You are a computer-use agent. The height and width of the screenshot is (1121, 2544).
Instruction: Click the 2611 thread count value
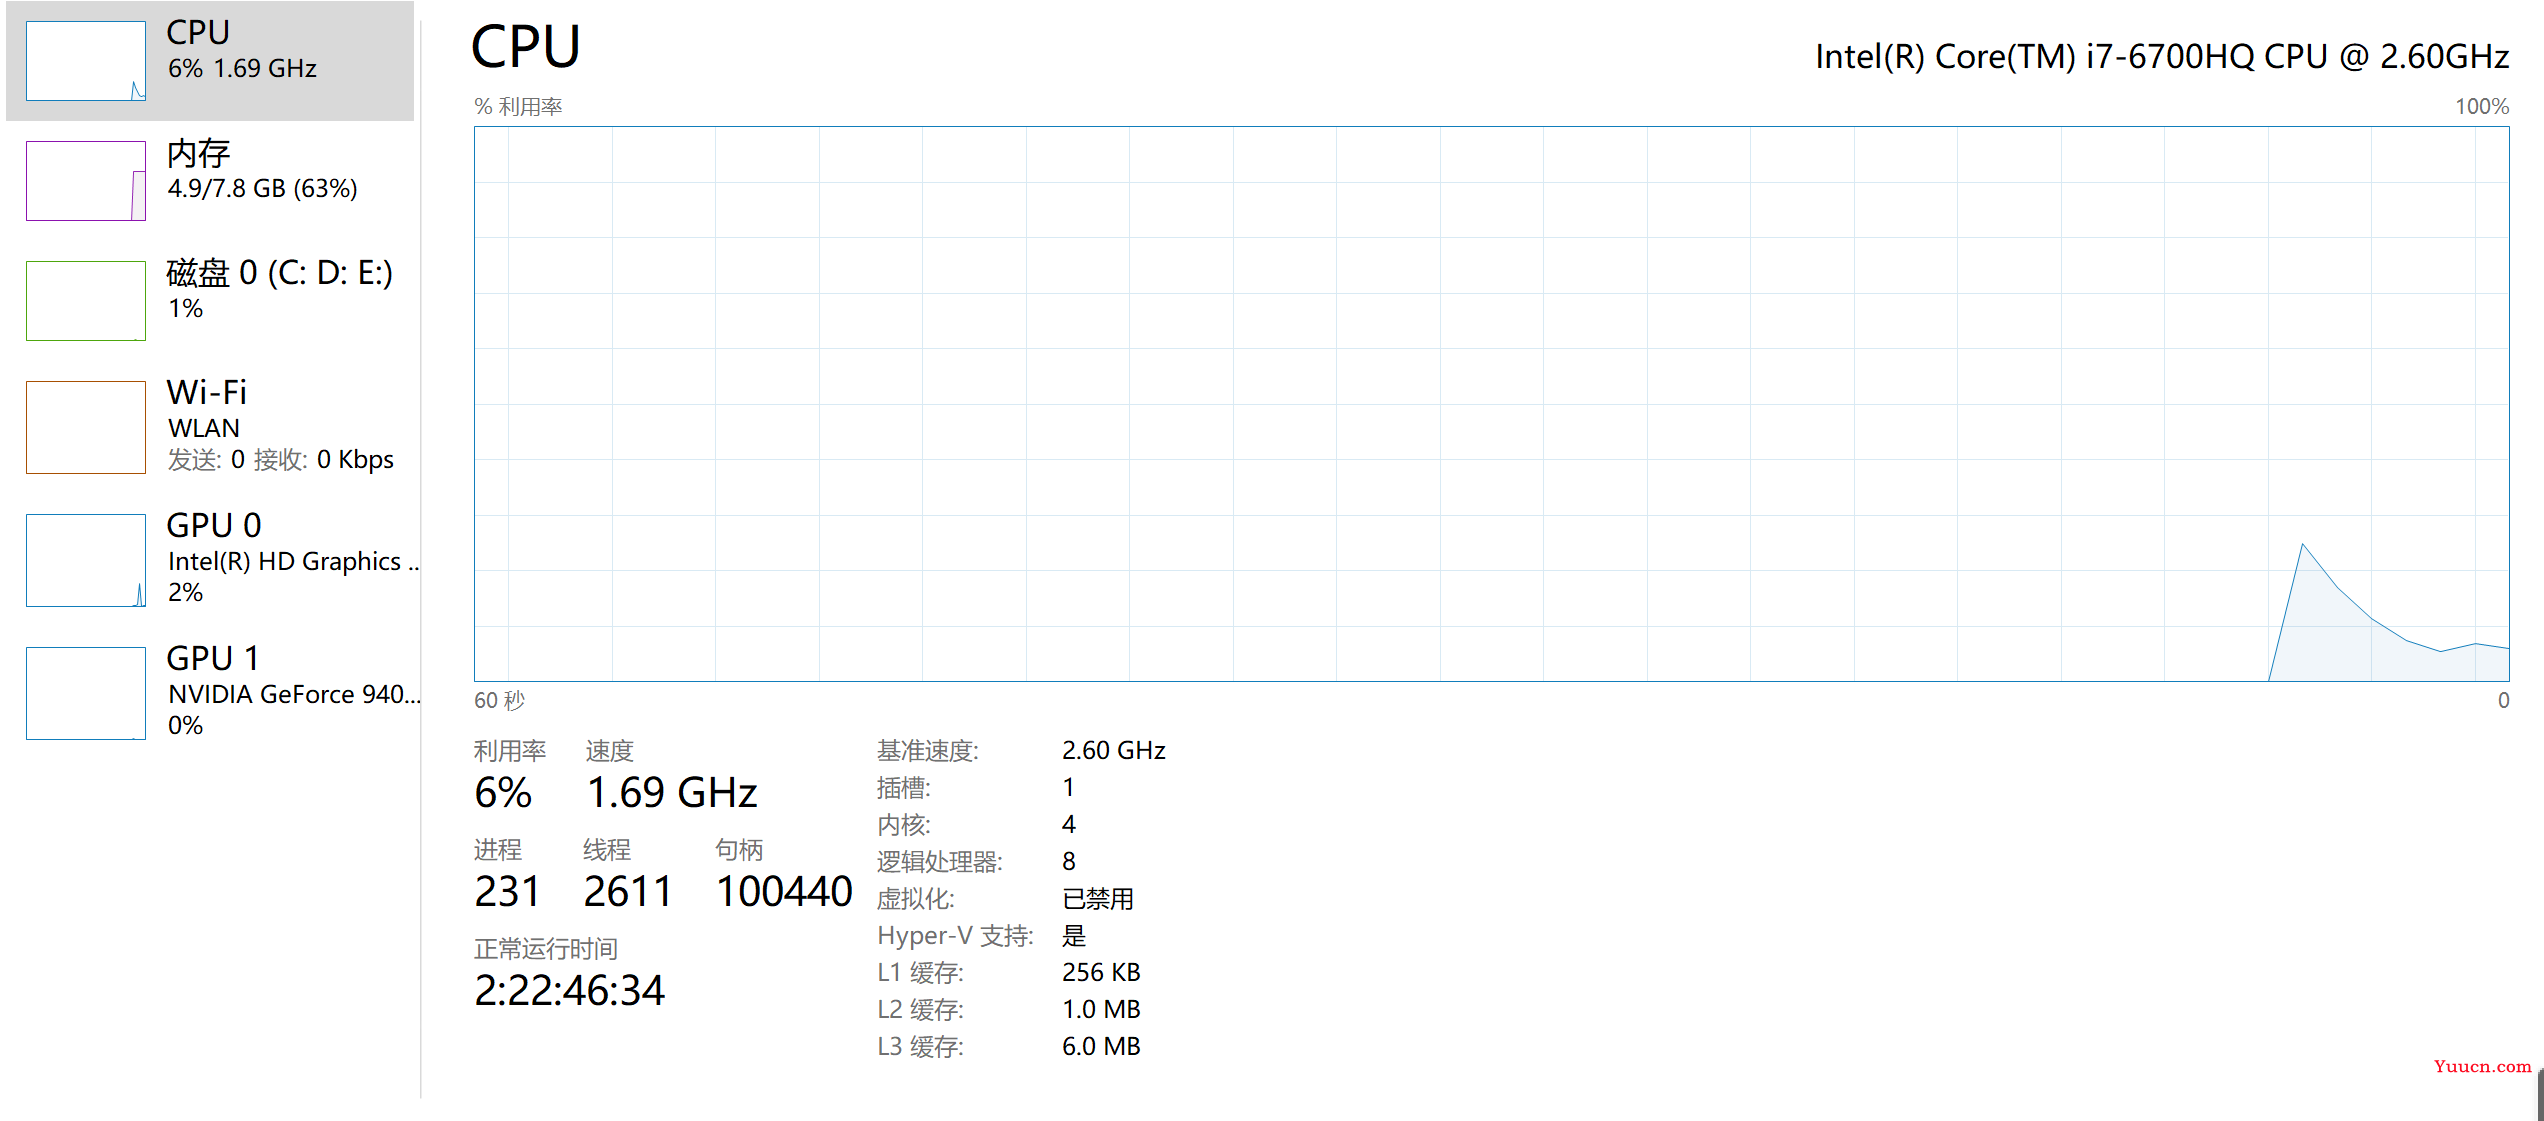tap(628, 892)
